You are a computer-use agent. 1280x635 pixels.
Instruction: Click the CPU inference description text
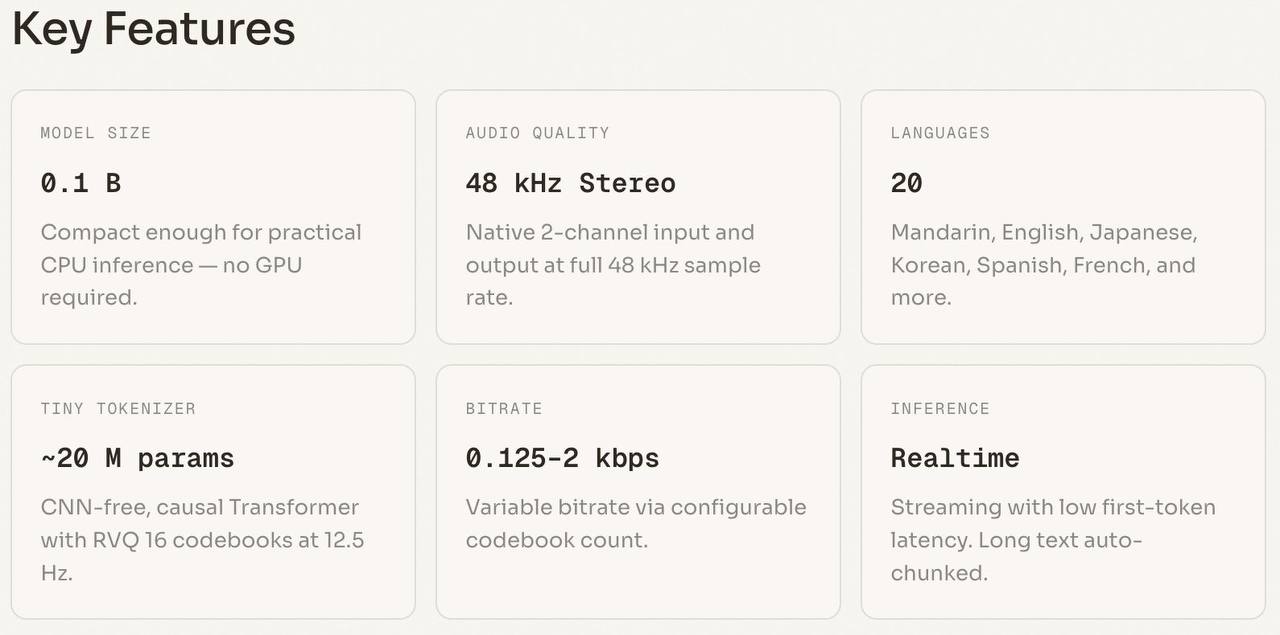[x=200, y=265]
